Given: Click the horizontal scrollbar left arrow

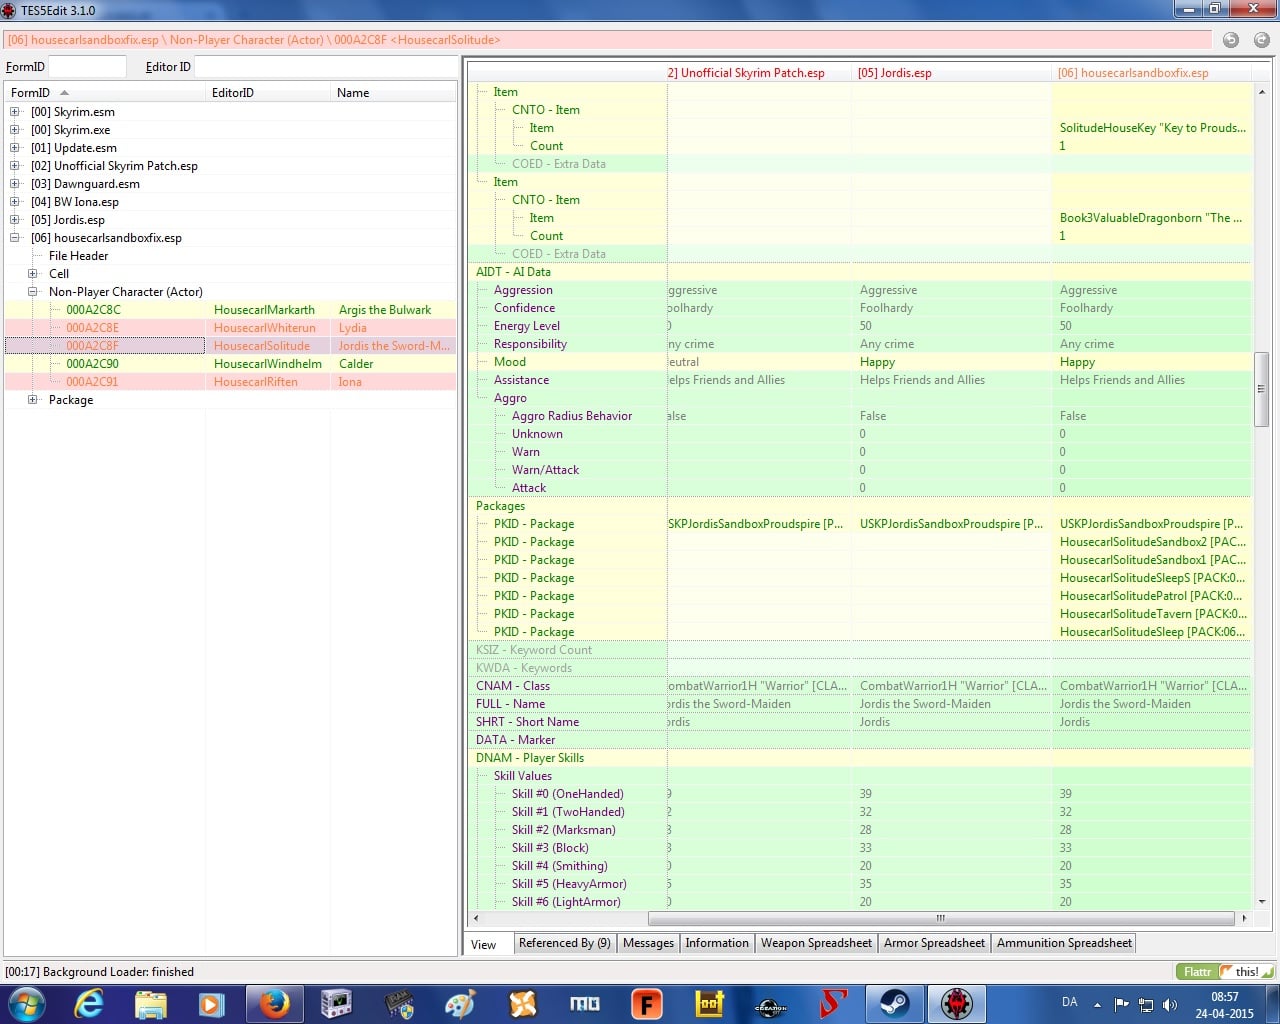Looking at the screenshot, I should (476, 918).
